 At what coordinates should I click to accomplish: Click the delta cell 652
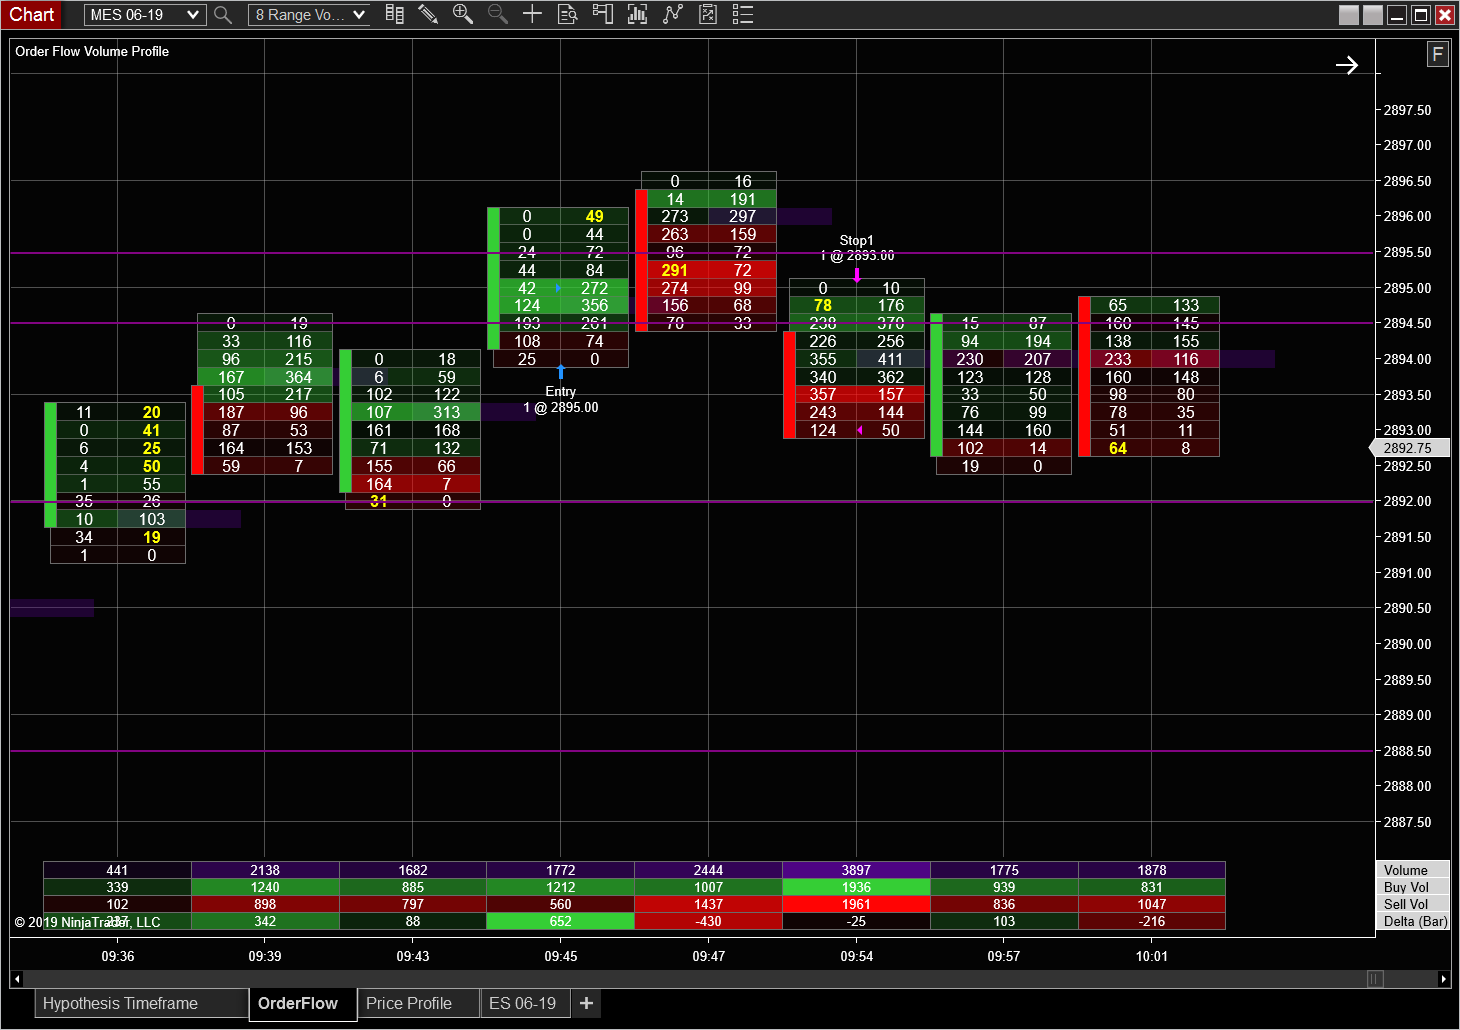click(x=561, y=921)
